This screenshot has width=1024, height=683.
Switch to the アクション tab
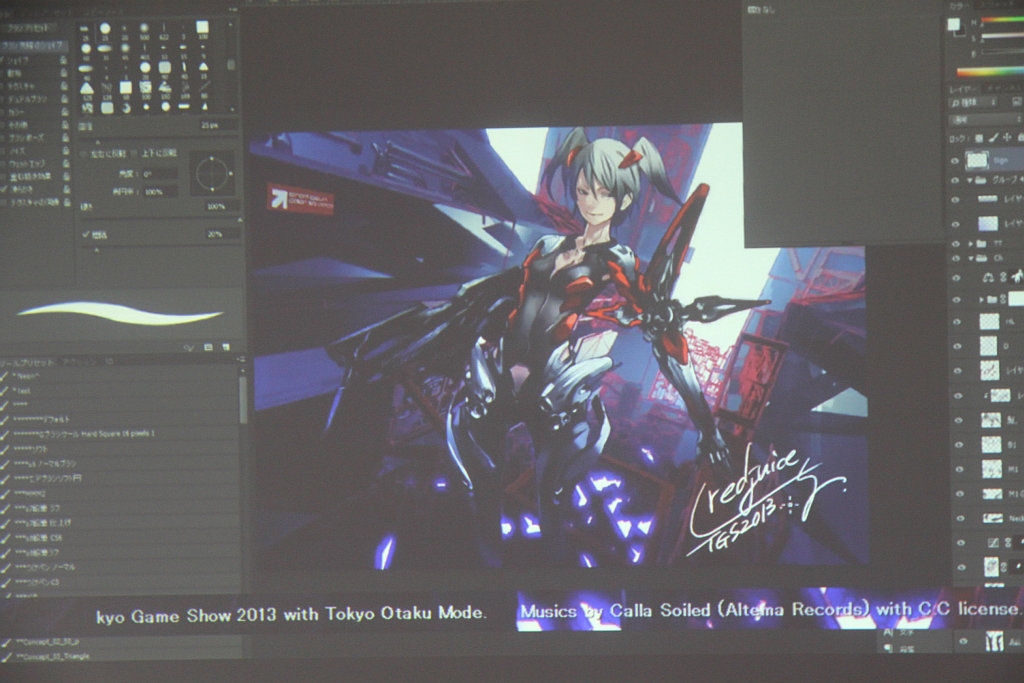(x=81, y=361)
